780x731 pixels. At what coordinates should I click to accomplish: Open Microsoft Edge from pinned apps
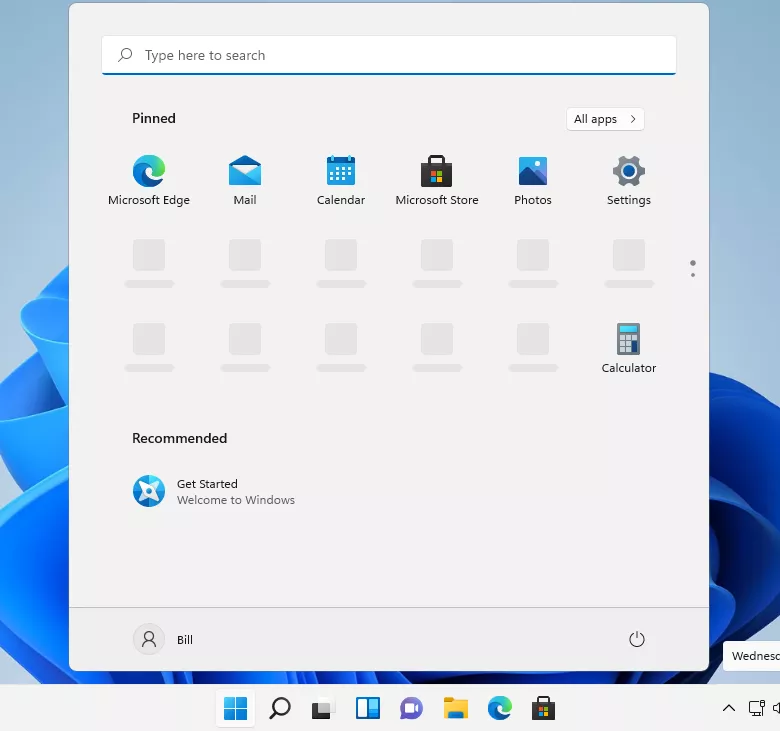[x=149, y=172]
